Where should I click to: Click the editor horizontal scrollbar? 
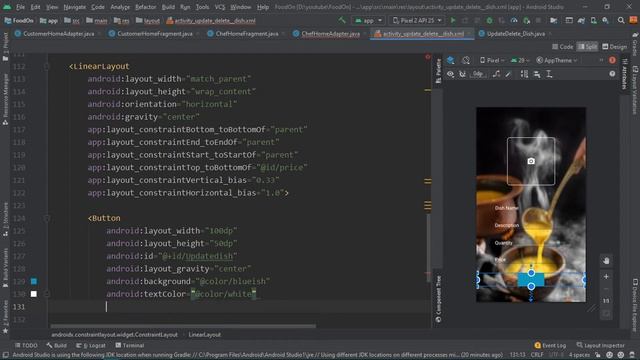point(183,326)
